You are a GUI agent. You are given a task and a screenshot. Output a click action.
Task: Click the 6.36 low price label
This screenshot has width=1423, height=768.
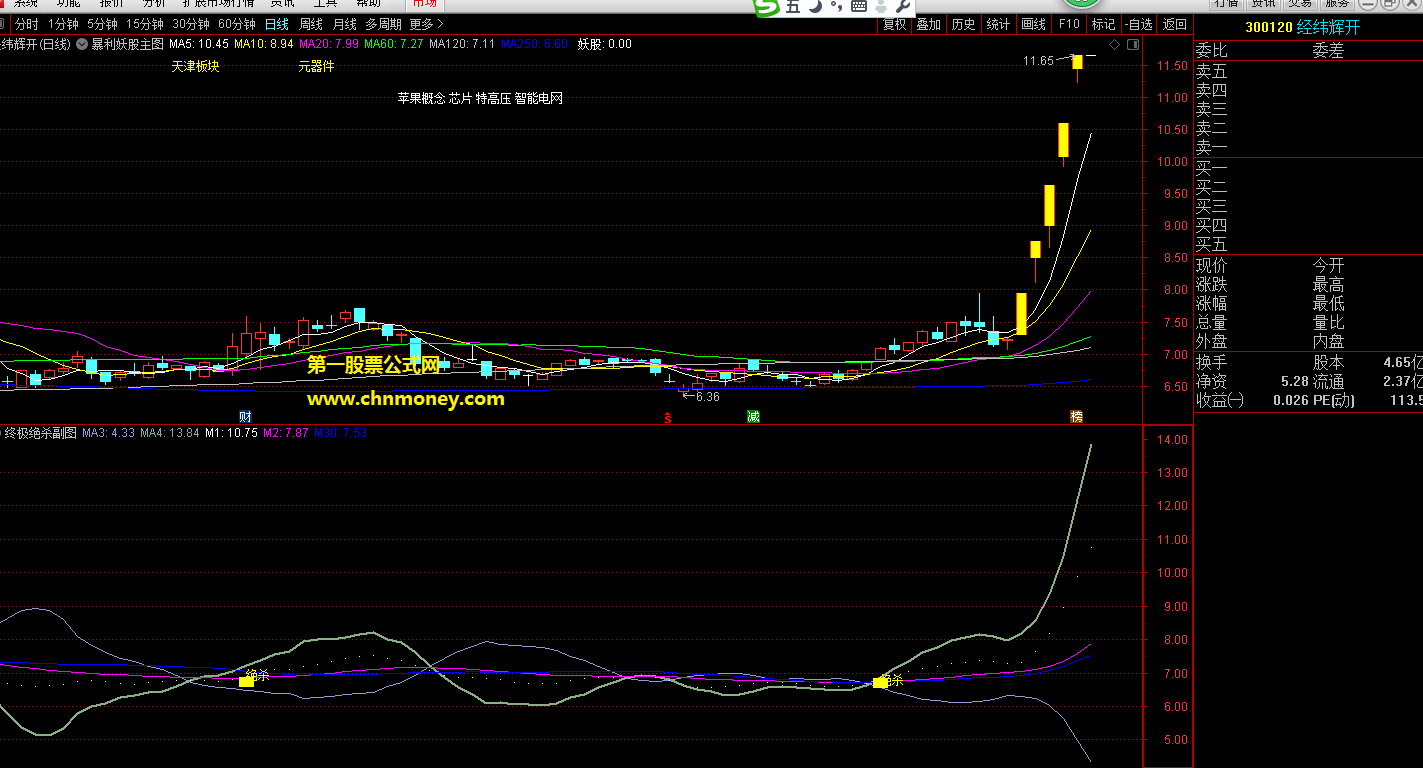click(x=707, y=397)
